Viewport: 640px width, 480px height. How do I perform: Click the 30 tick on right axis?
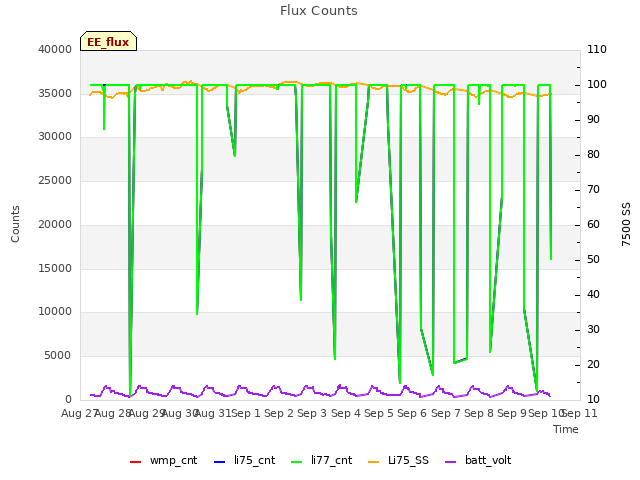click(593, 329)
